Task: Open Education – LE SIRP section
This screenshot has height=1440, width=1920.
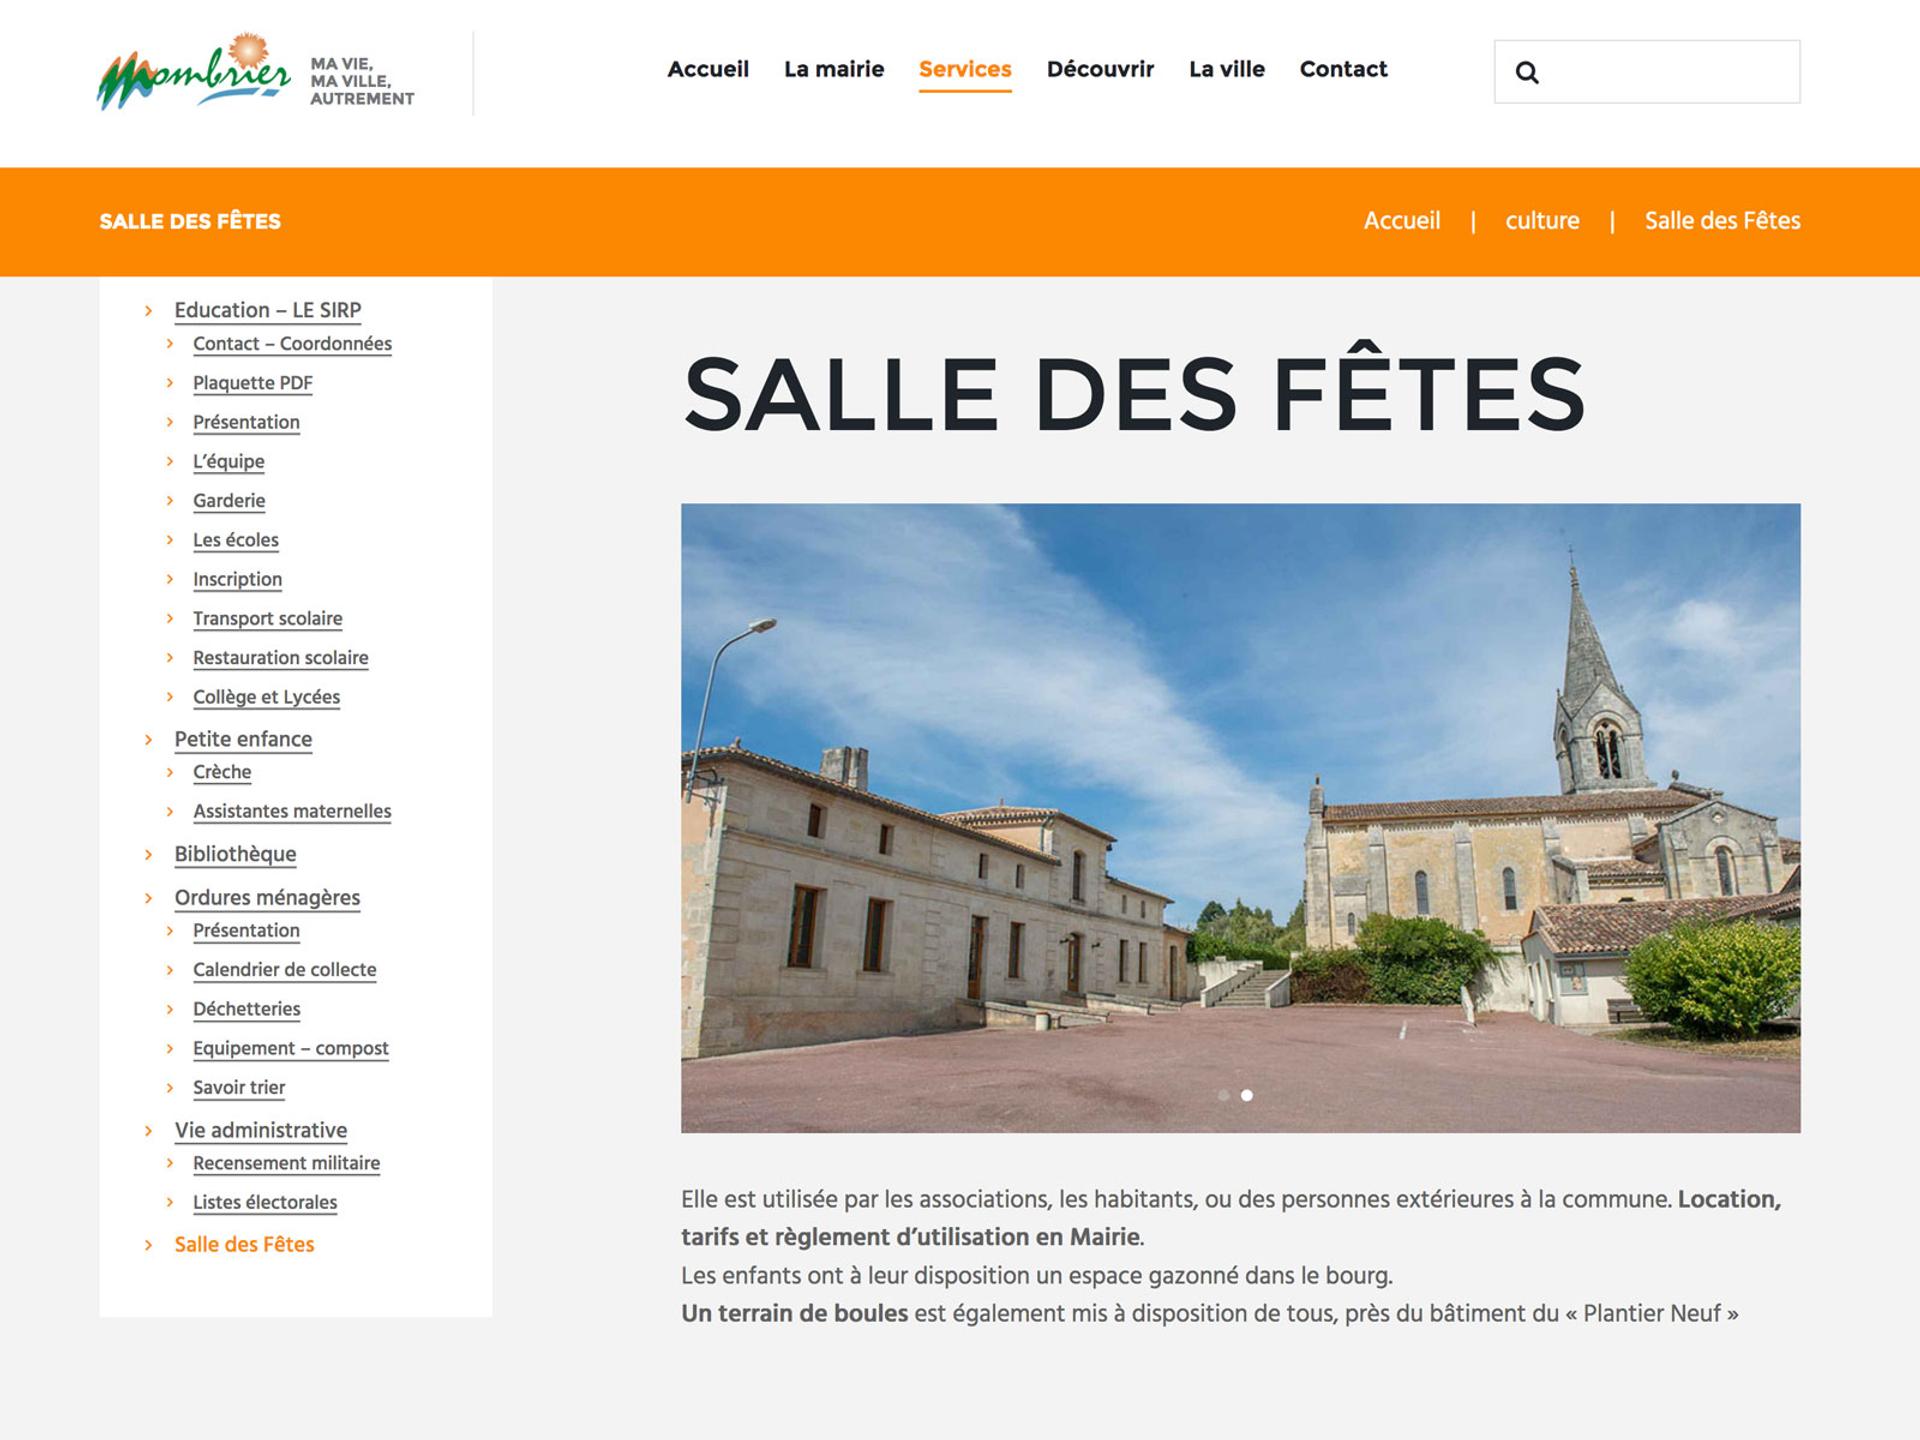Action: click(x=268, y=310)
